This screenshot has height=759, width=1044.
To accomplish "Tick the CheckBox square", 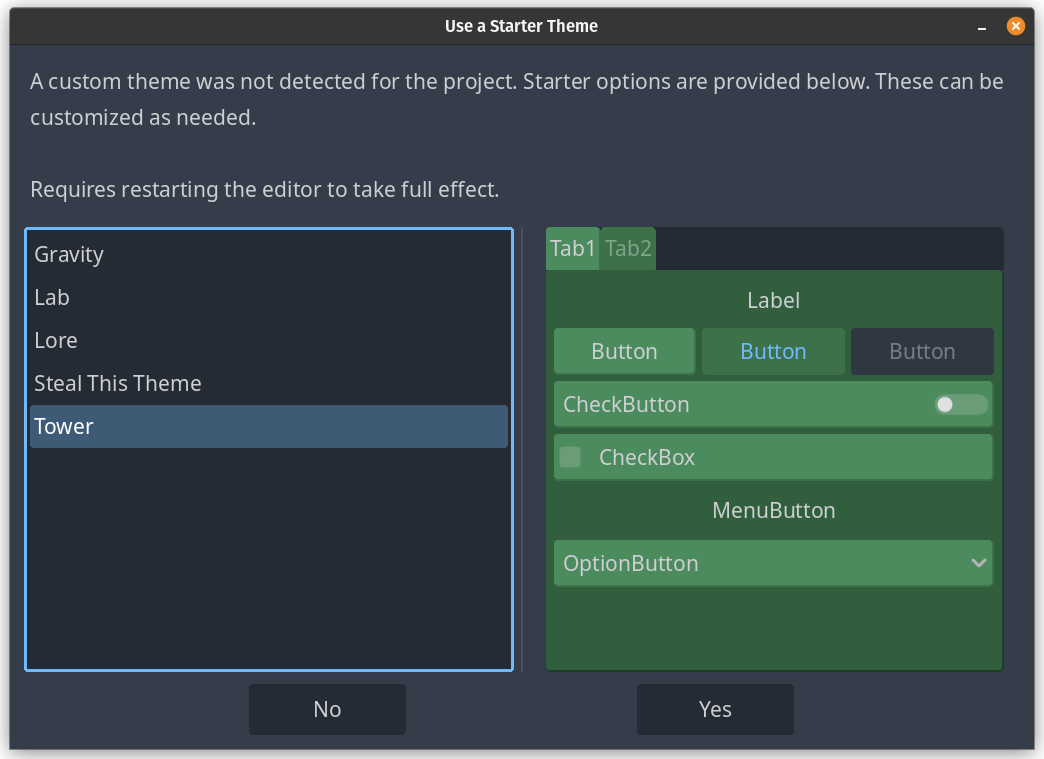I will tap(570, 458).
